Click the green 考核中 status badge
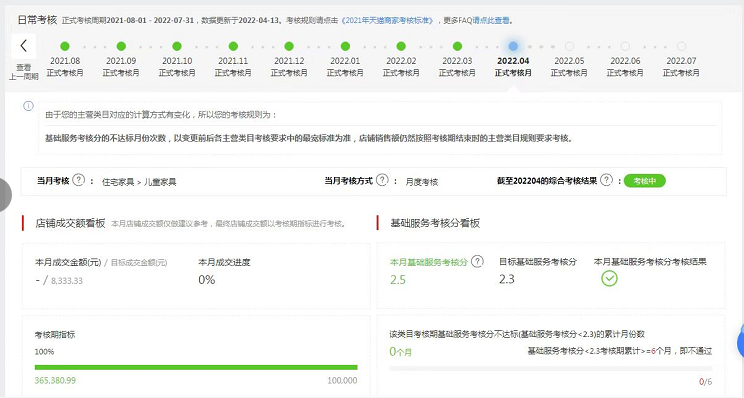Viewport: 744px width, 398px height. (644, 181)
